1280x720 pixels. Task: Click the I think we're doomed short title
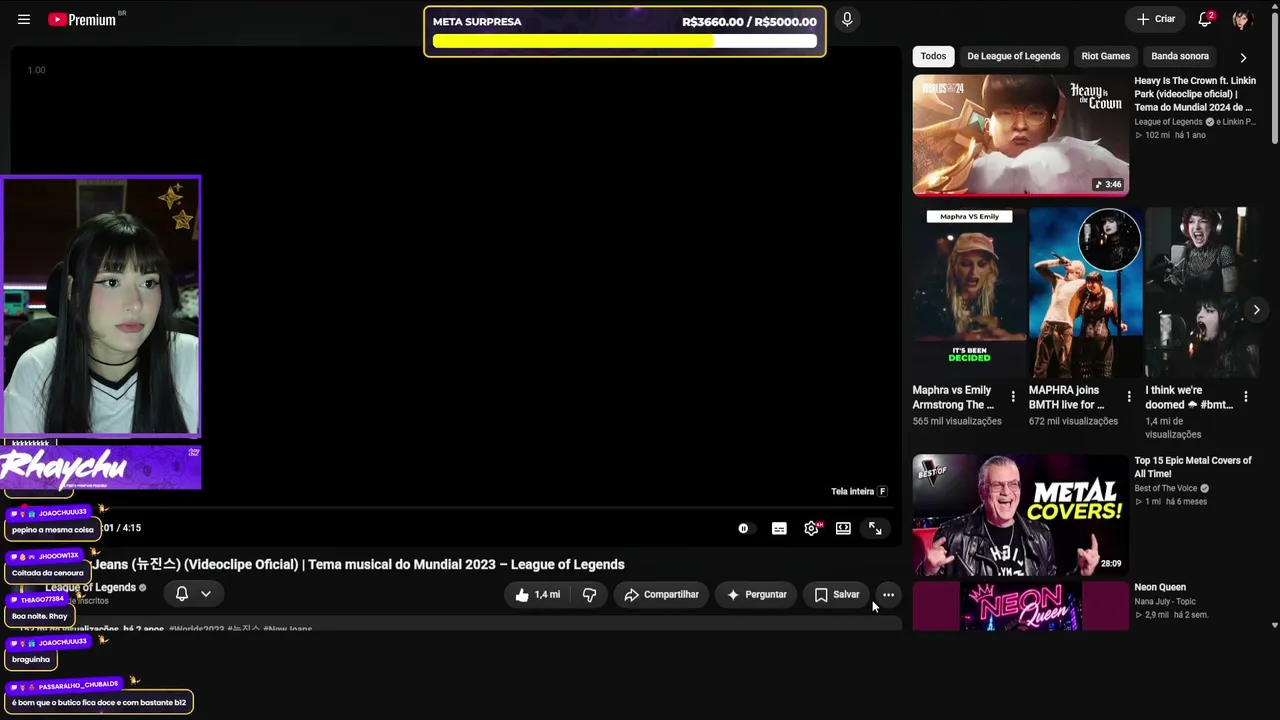pos(1189,398)
